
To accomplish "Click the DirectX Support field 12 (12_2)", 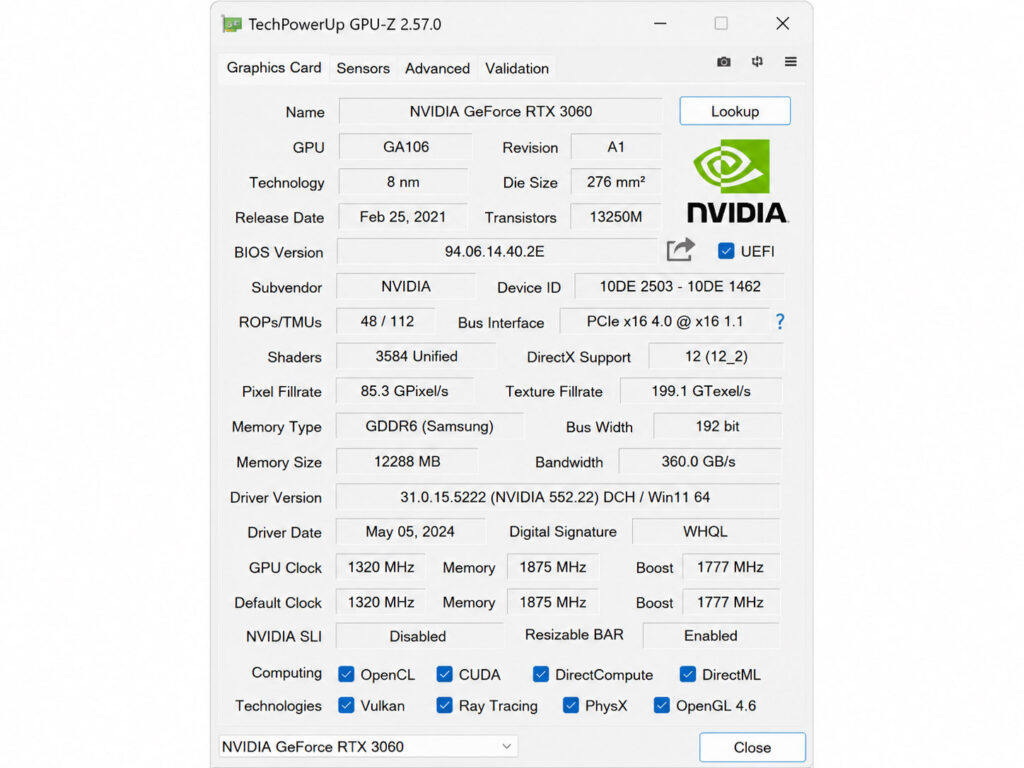I will [x=716, y=357].
